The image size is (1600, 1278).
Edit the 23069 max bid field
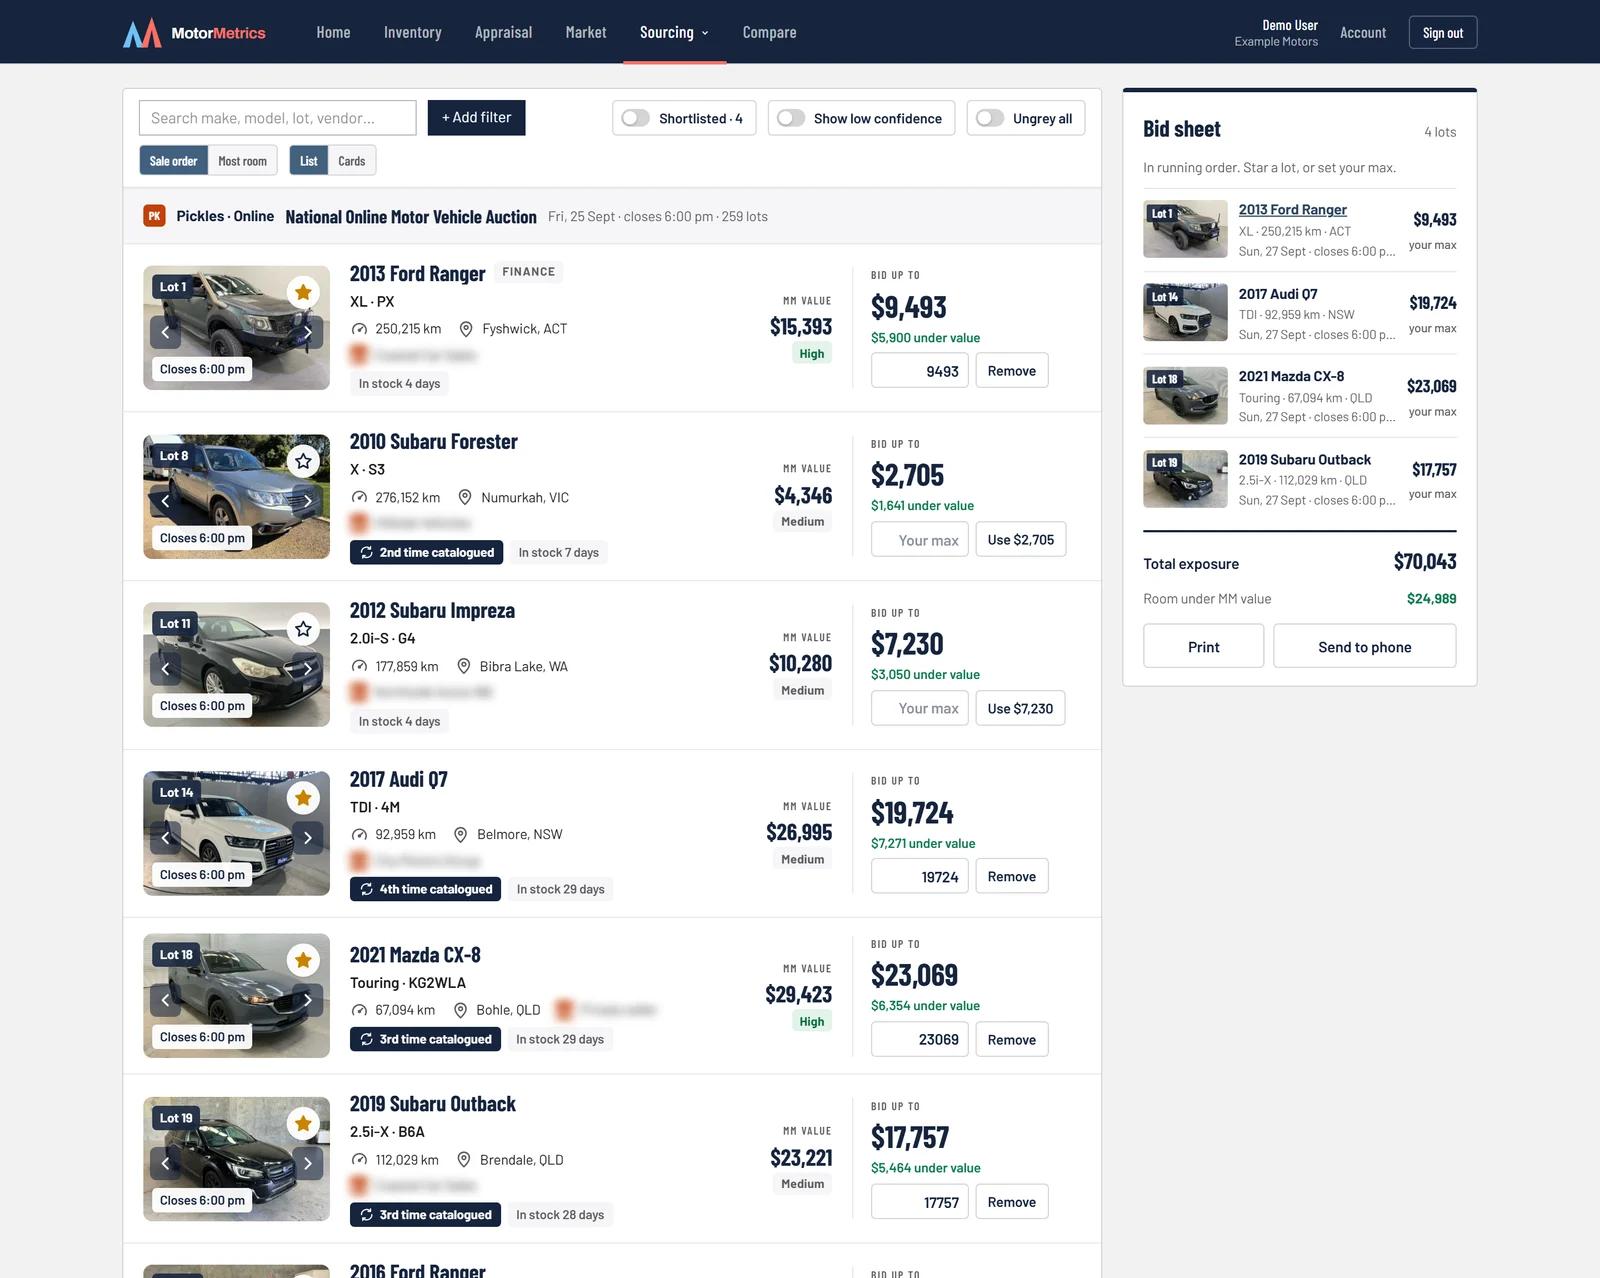tap(920, 1040)
